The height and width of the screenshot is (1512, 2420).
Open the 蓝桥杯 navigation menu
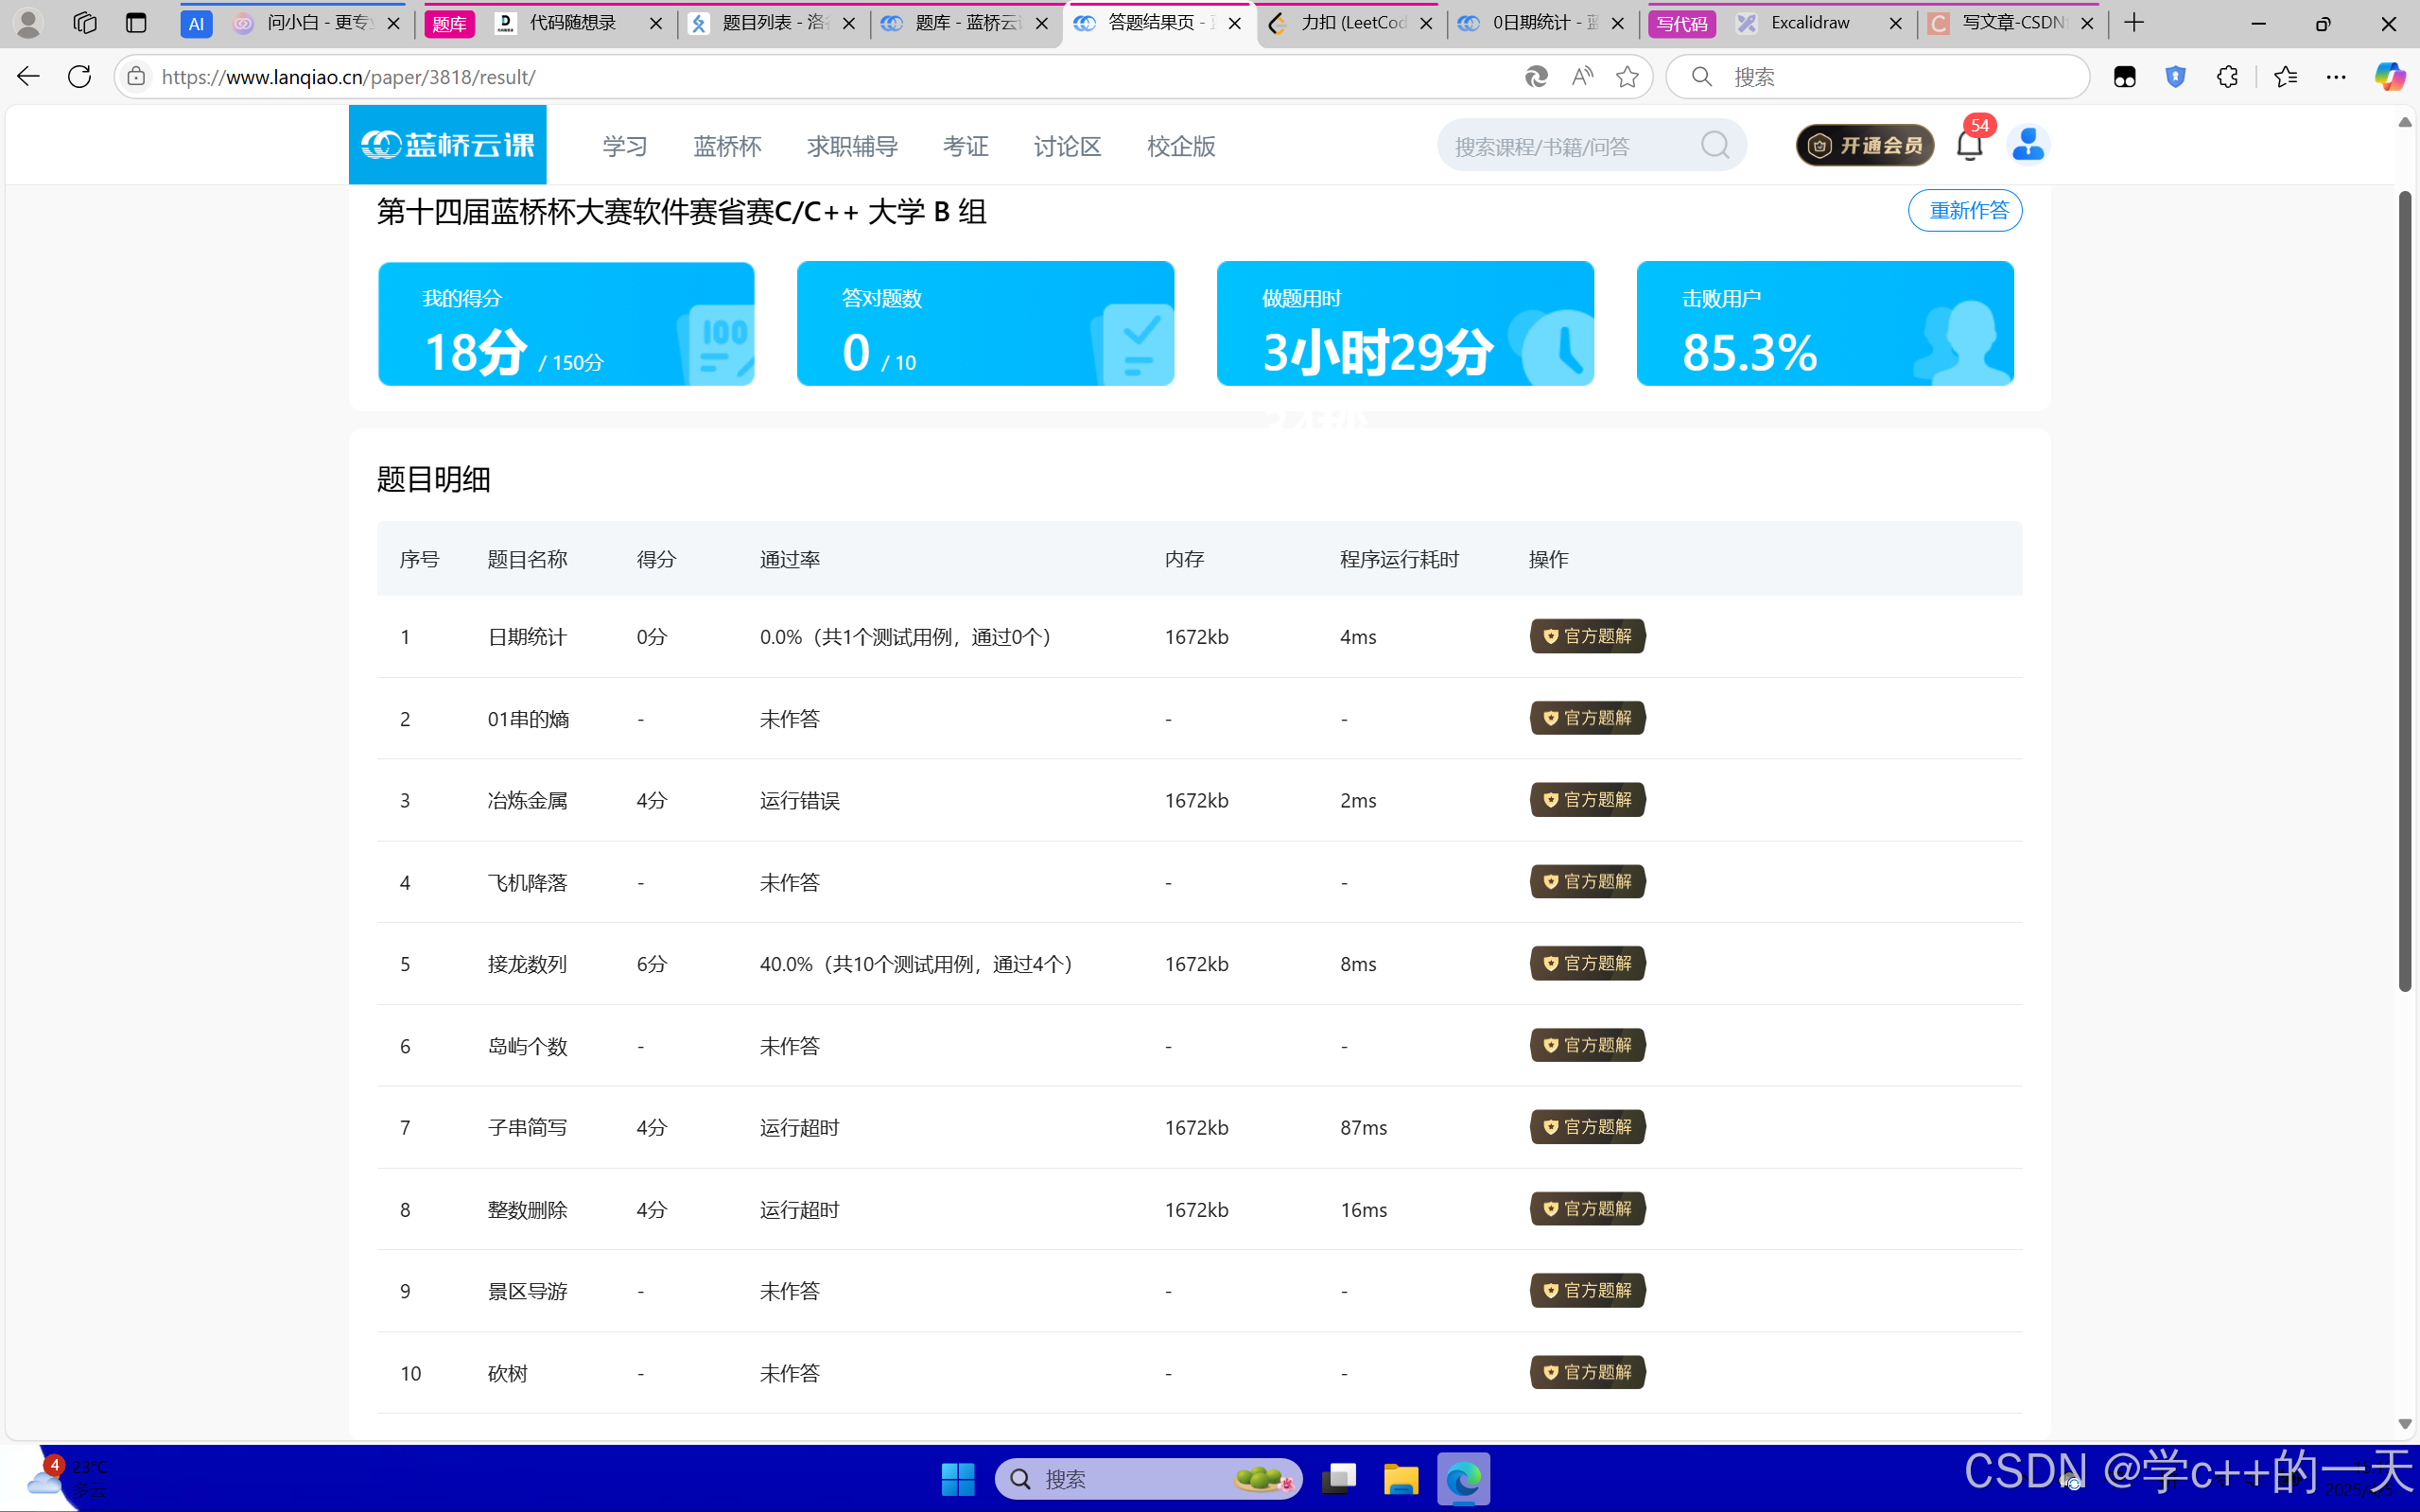coord(727,147)
